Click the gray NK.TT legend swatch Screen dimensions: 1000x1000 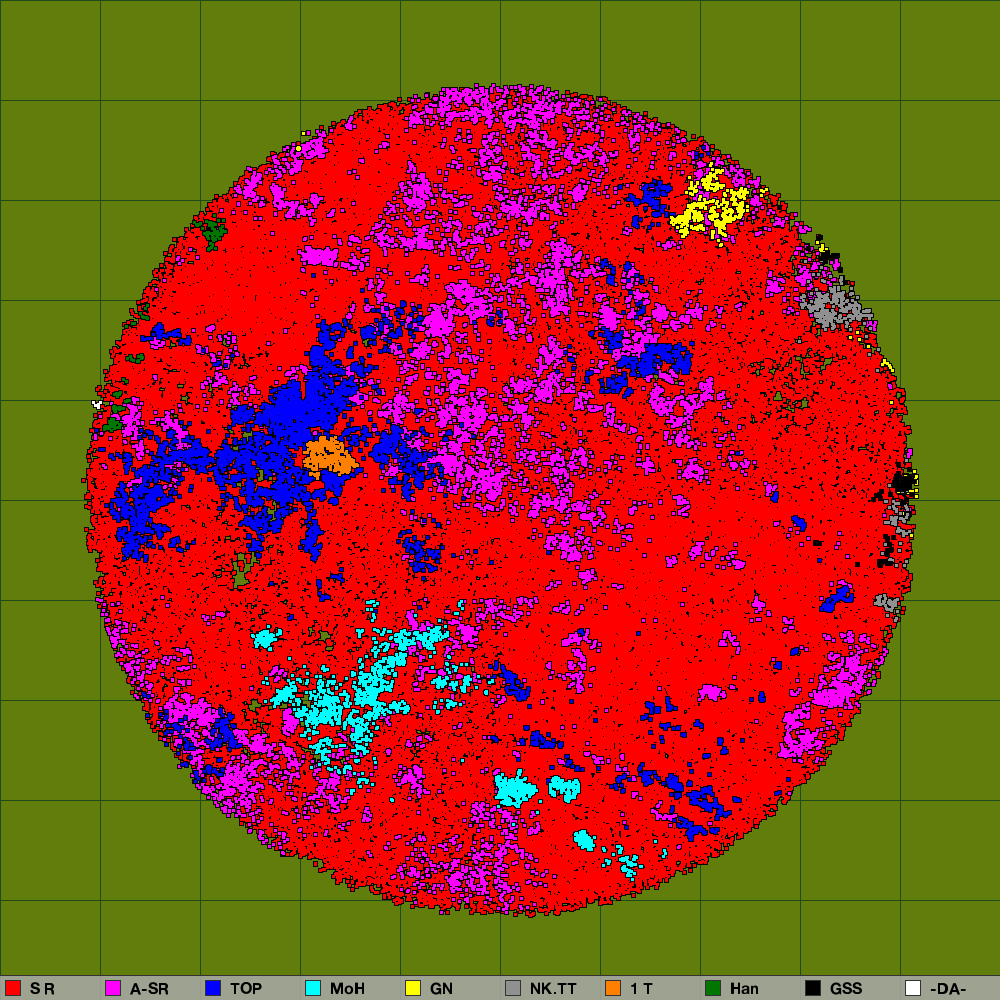point(513,988)
